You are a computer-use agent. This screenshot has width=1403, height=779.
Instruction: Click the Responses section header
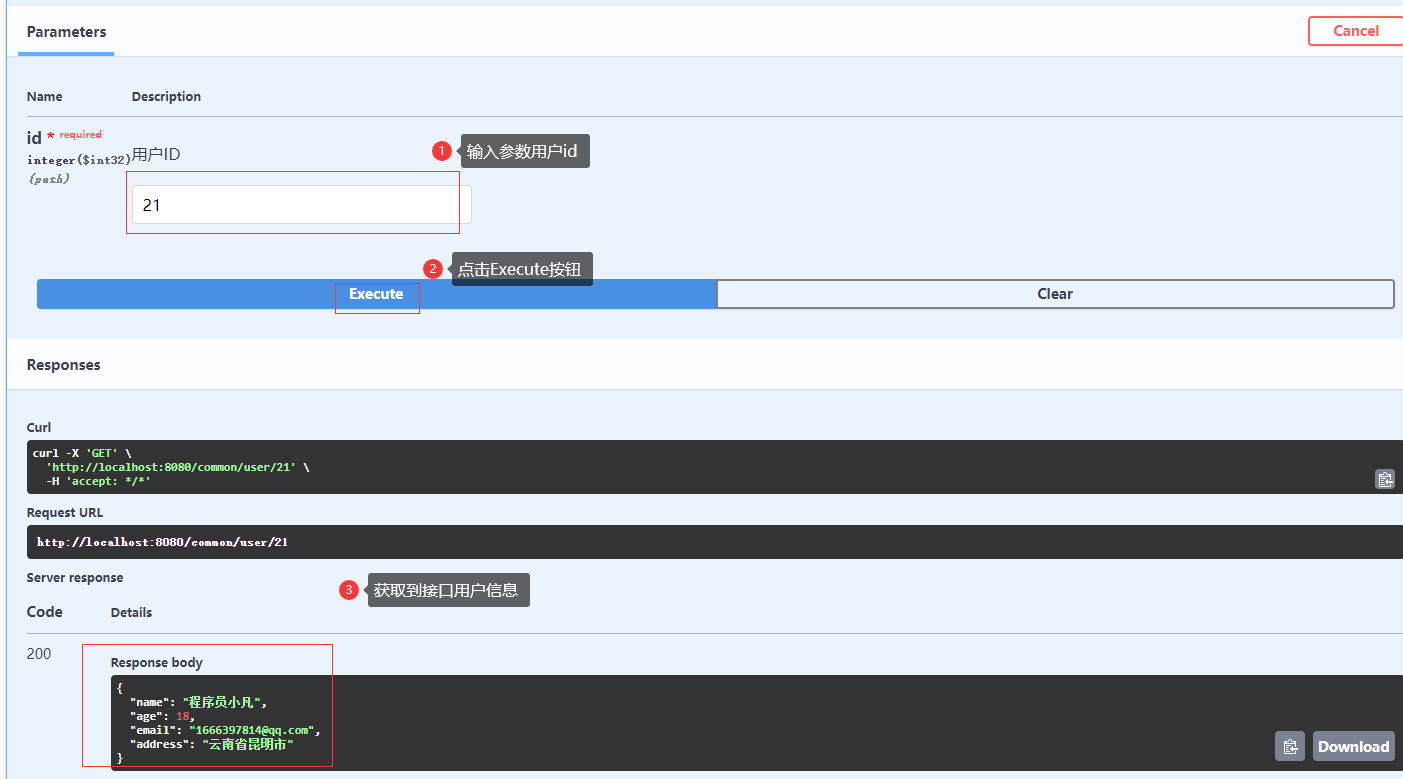64,365
